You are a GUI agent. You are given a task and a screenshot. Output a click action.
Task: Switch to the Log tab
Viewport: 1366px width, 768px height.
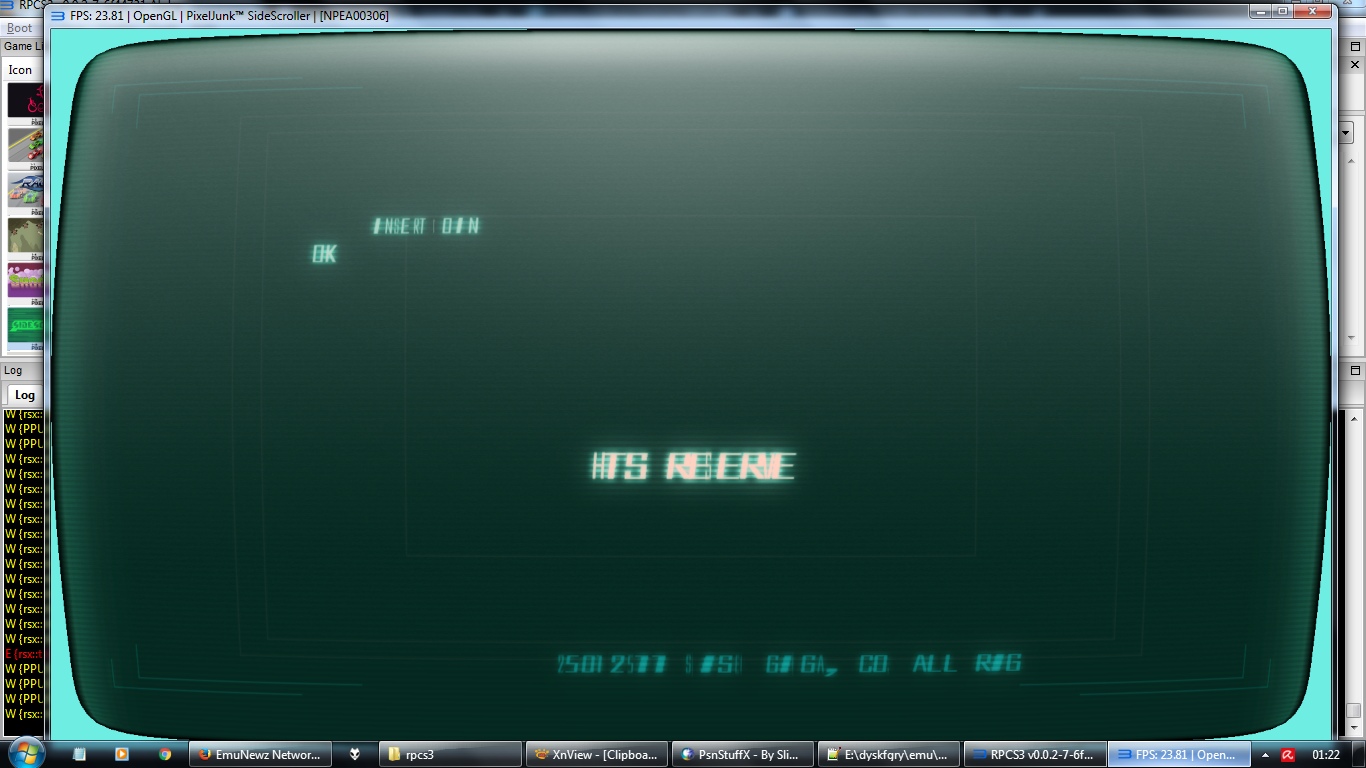click(24, 395)
